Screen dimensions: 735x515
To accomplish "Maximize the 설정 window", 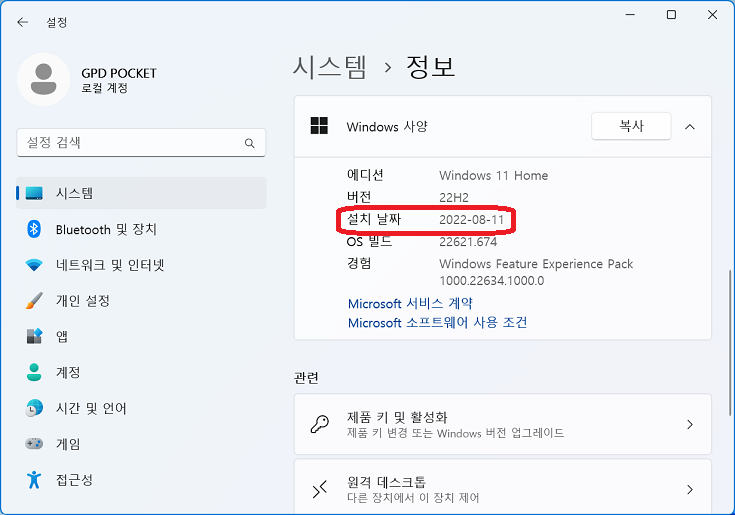I will pos(671,15).
